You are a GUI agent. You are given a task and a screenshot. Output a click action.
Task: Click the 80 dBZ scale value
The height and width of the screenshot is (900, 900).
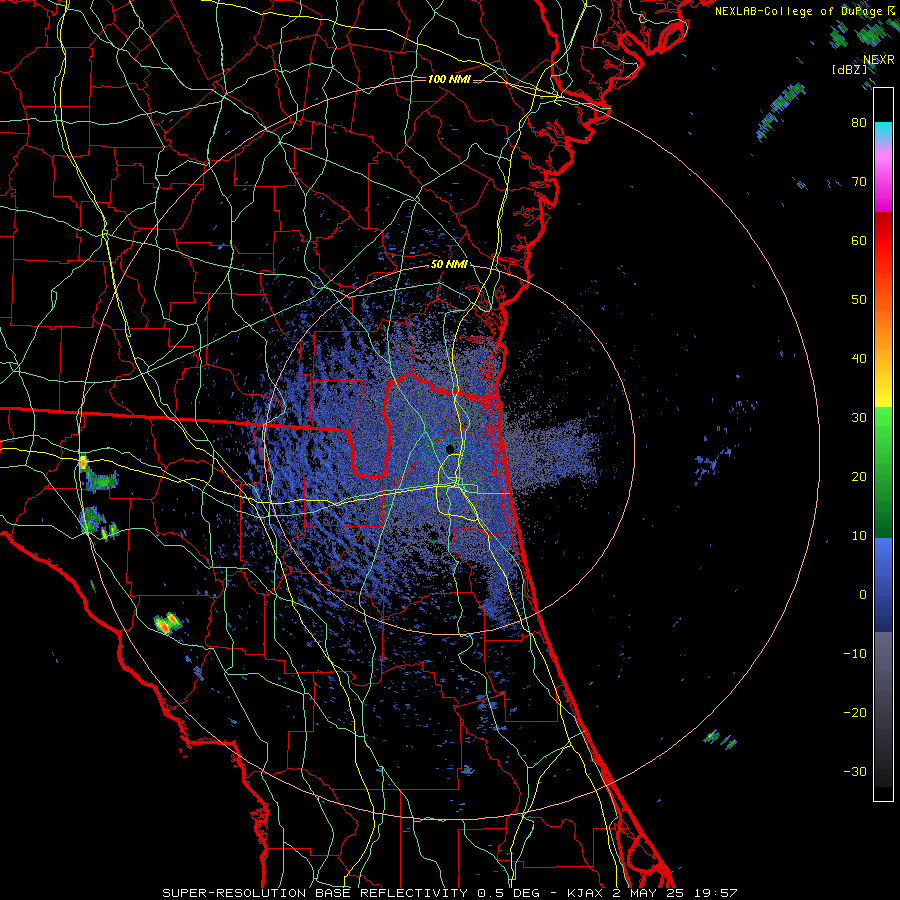[859, 122]
